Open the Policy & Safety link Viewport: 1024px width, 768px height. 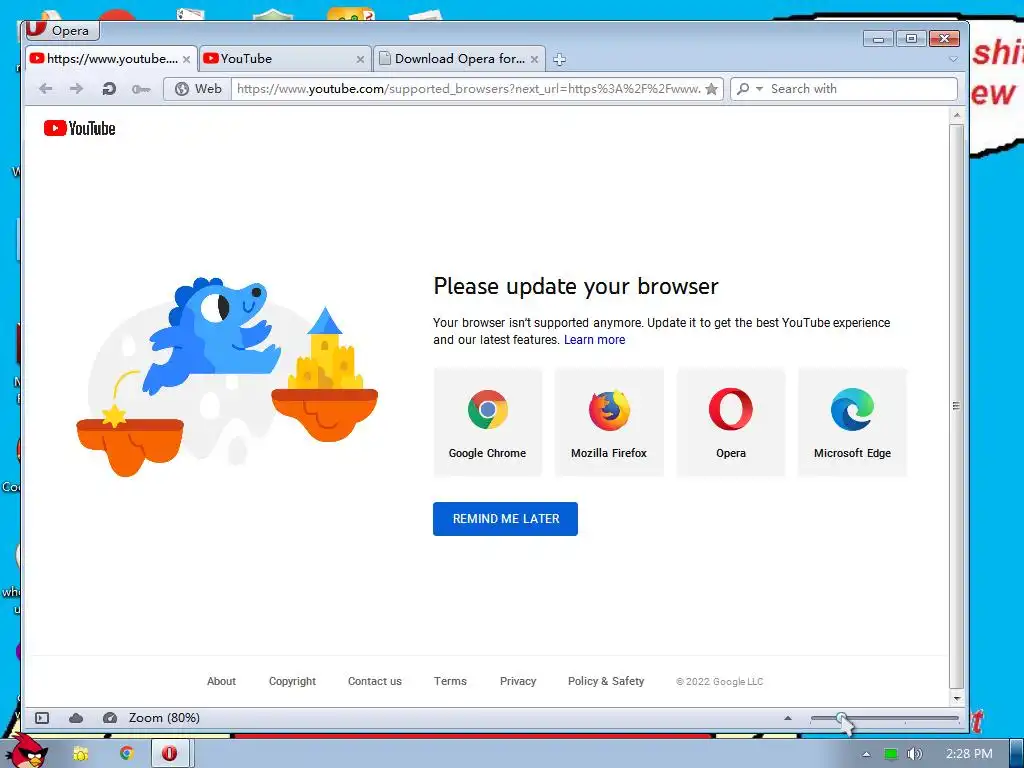[606, 681]
